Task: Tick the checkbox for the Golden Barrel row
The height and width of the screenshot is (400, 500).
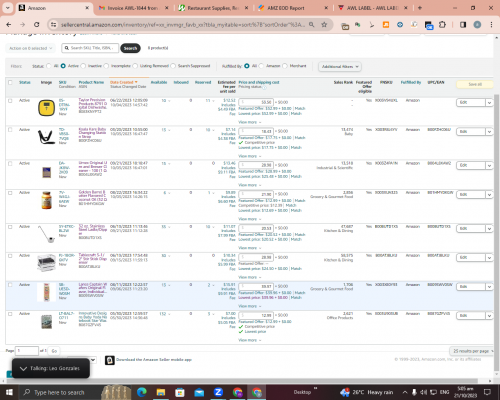Action: pyautogui.click(x=10, y=193)
